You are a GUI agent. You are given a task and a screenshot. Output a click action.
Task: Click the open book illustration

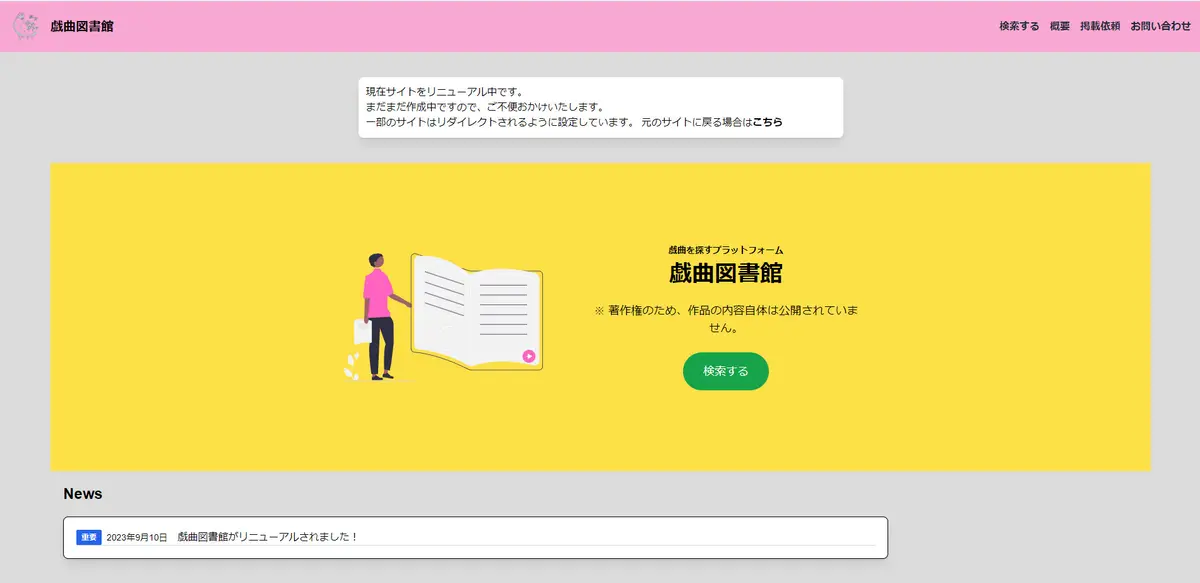(477, 312)
